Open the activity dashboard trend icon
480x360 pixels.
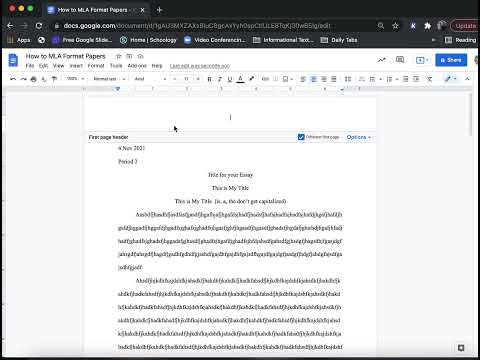[x=381, y=60]
